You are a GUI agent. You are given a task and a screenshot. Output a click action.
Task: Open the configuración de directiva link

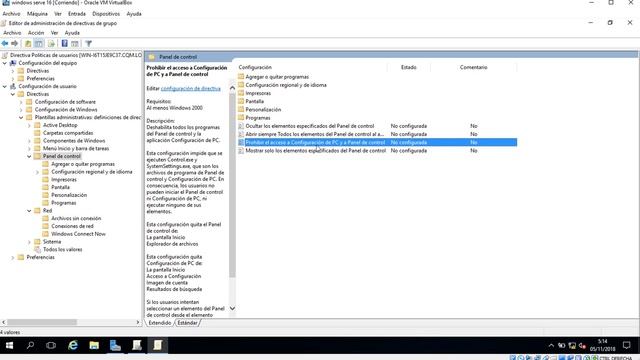191,89
